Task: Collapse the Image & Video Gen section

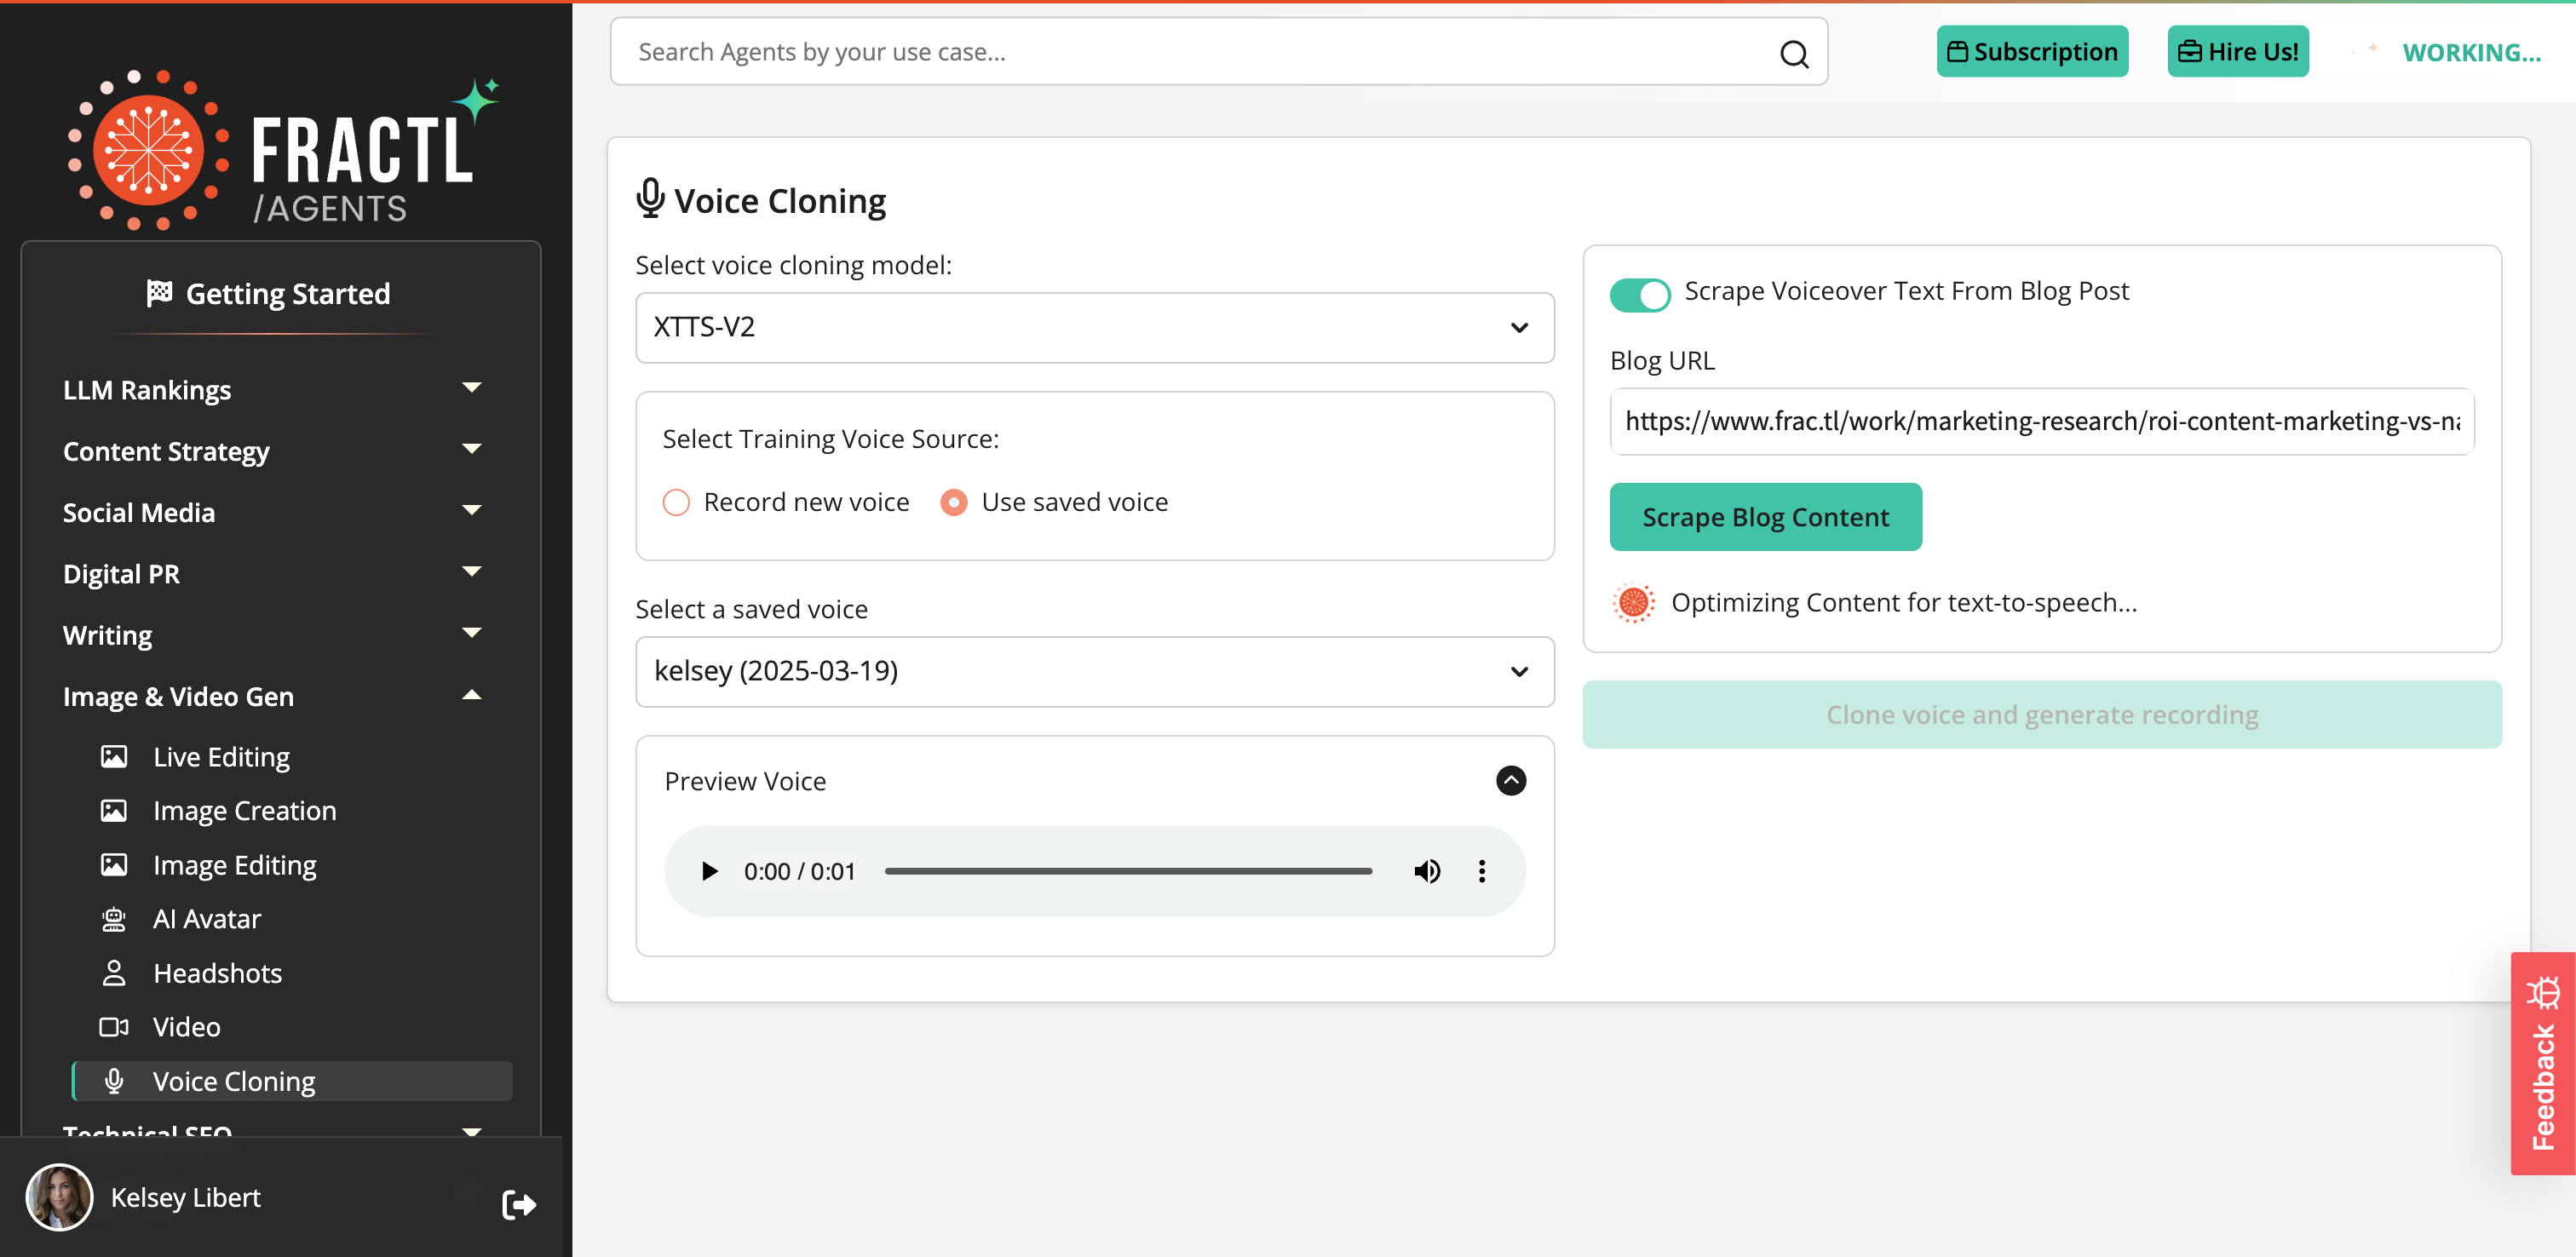Action: (472, 695)
